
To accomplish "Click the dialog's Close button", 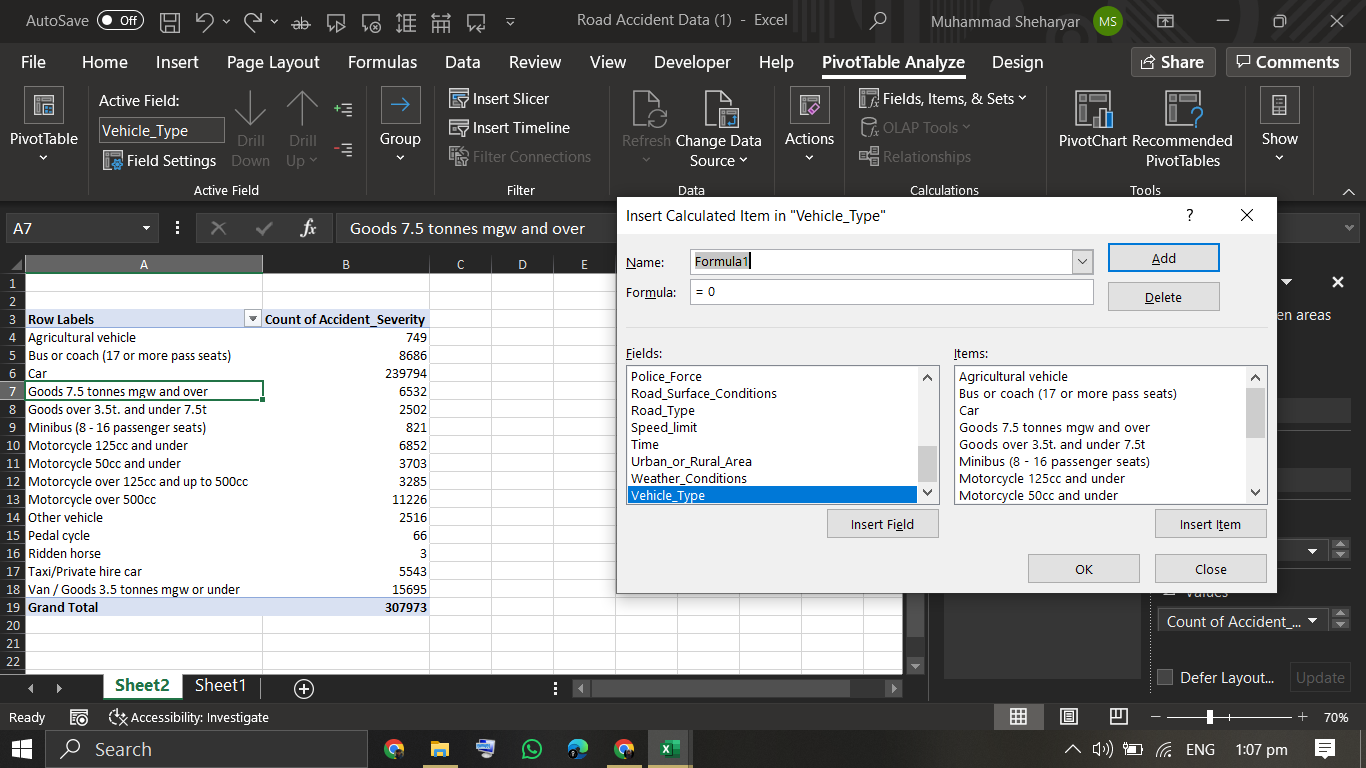I will tap(1211, 569).
